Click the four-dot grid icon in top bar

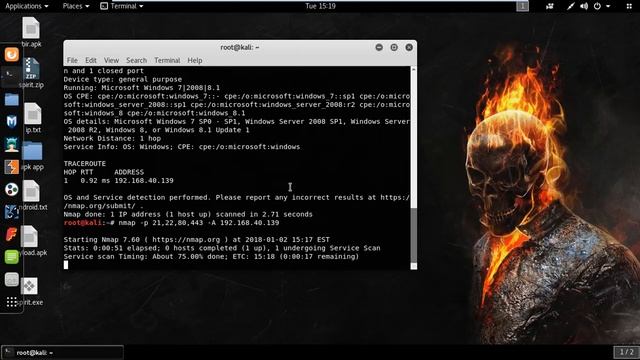click(x=629, y=6)
